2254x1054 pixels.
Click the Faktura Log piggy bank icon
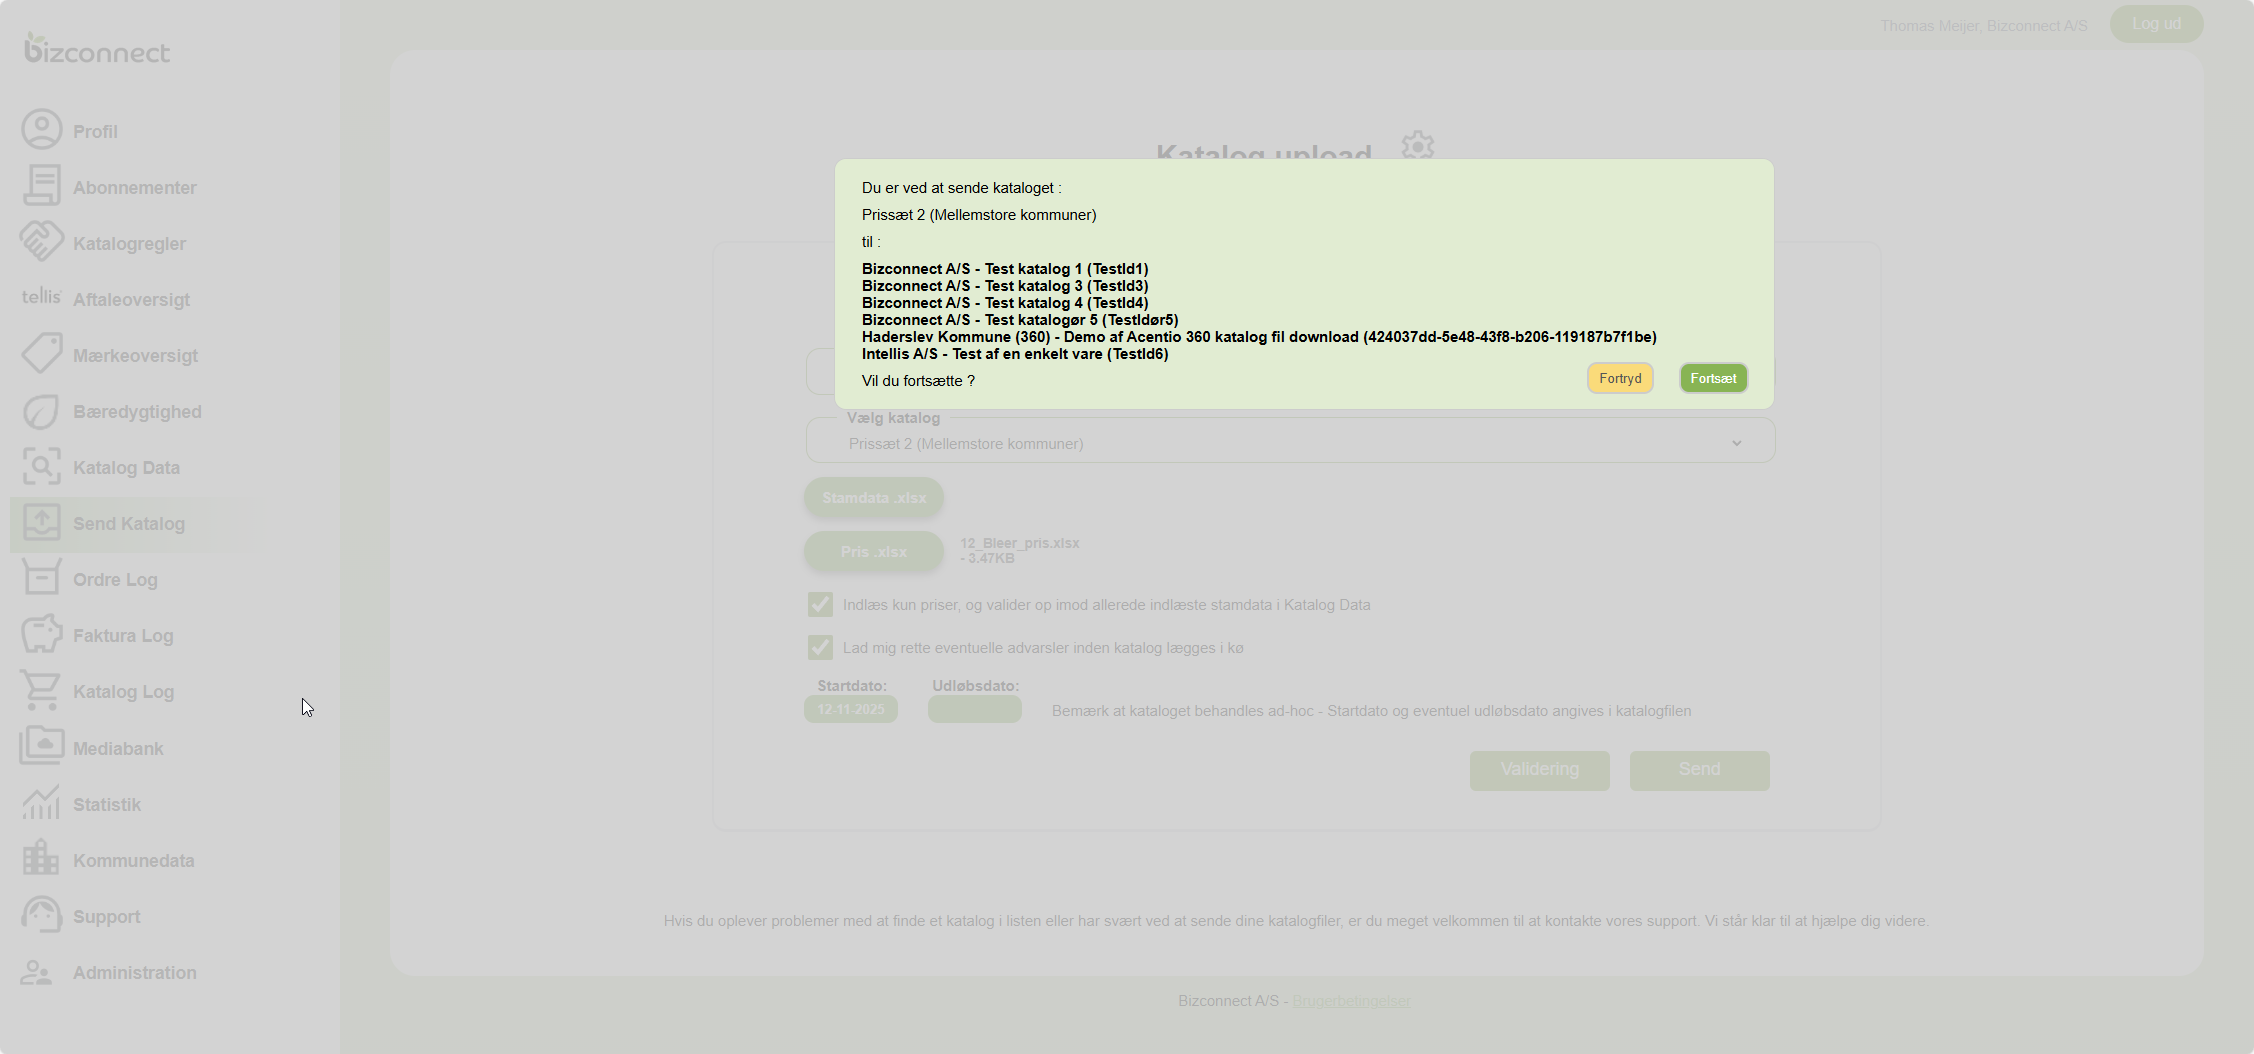click(x=42, y=634)
